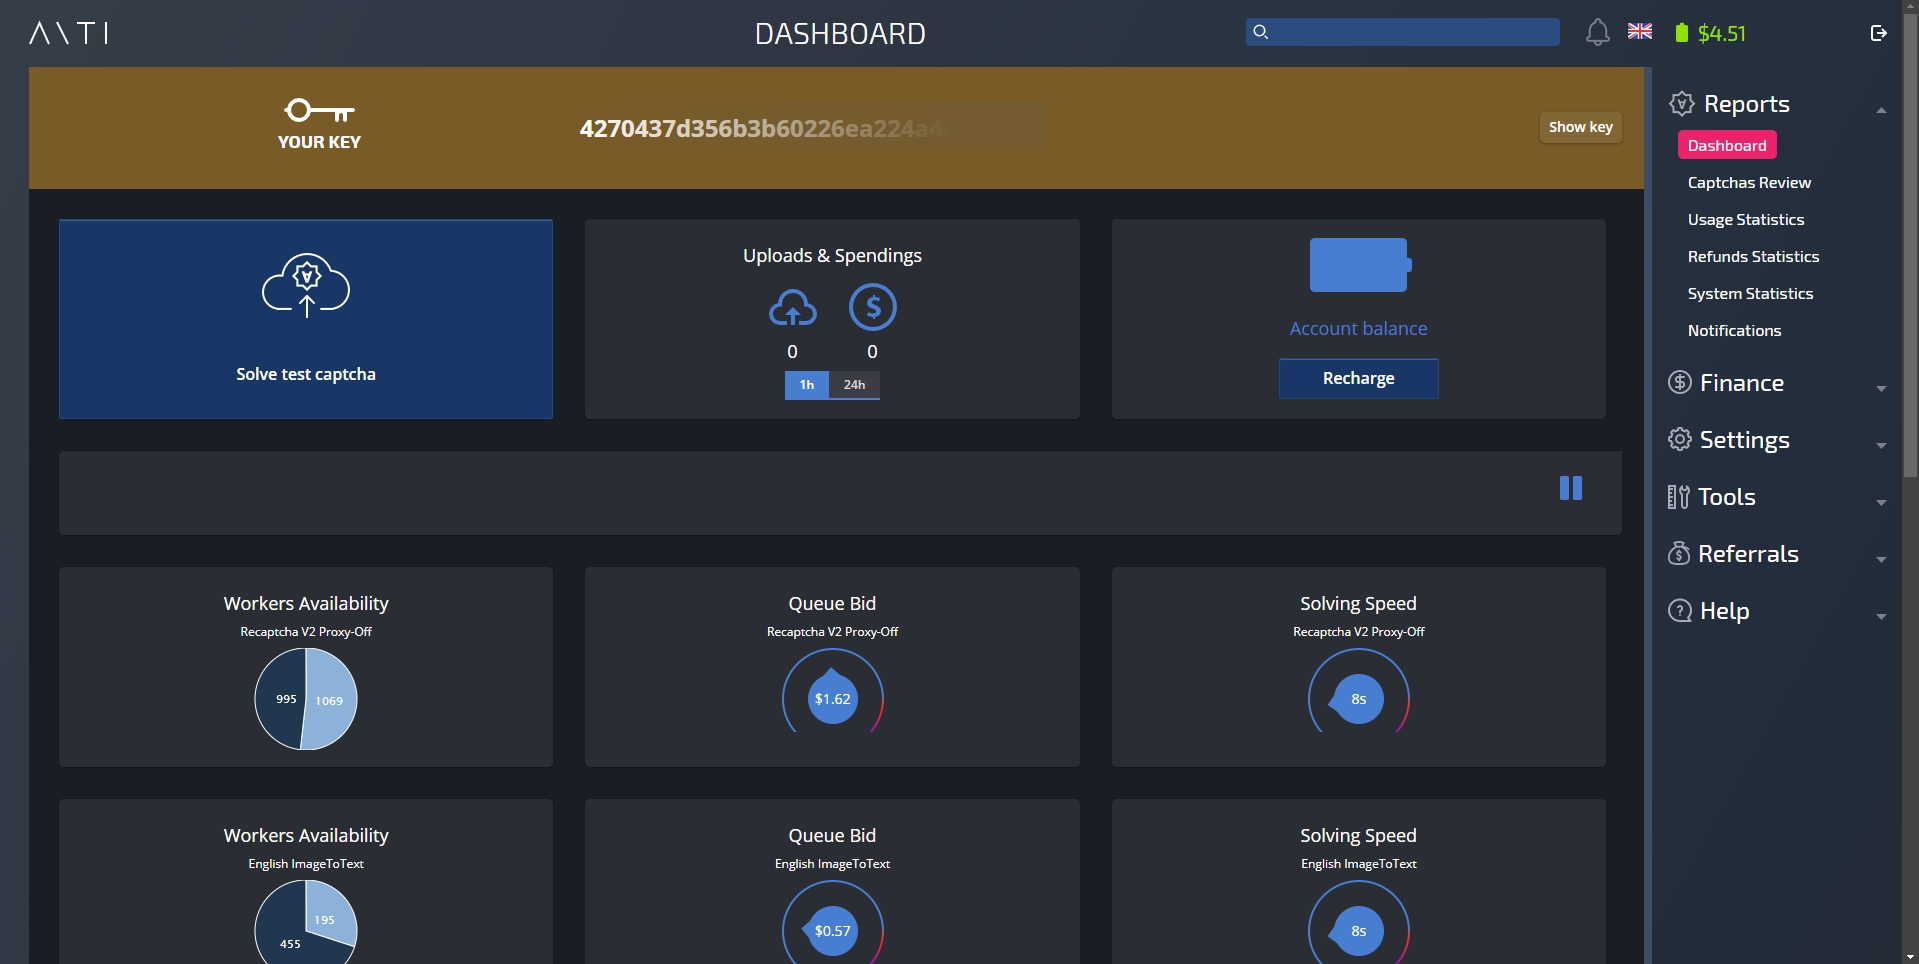Screen dimensions: 1919x964
Task: Click the logout icon in header
Action: 1878,33
